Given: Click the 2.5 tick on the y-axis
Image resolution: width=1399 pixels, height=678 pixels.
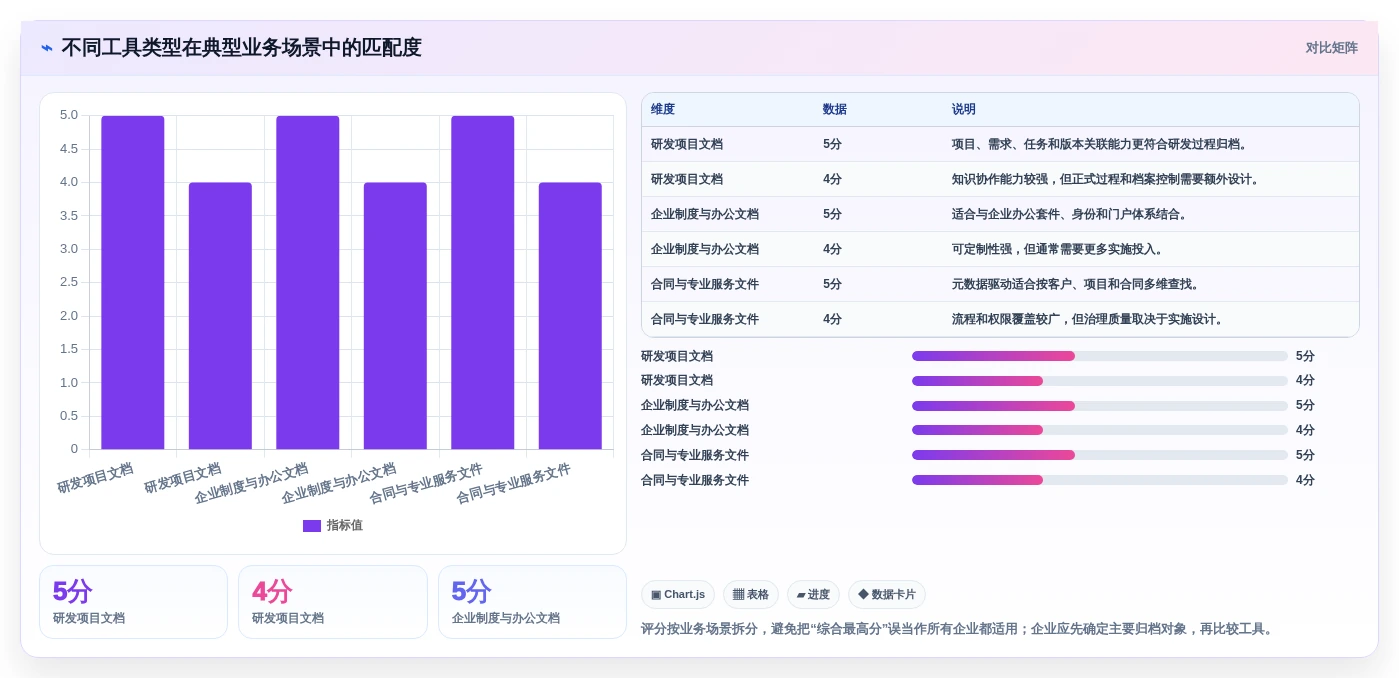Looking at the screenshot, I should pyautogui.click(x=69, y=282).
